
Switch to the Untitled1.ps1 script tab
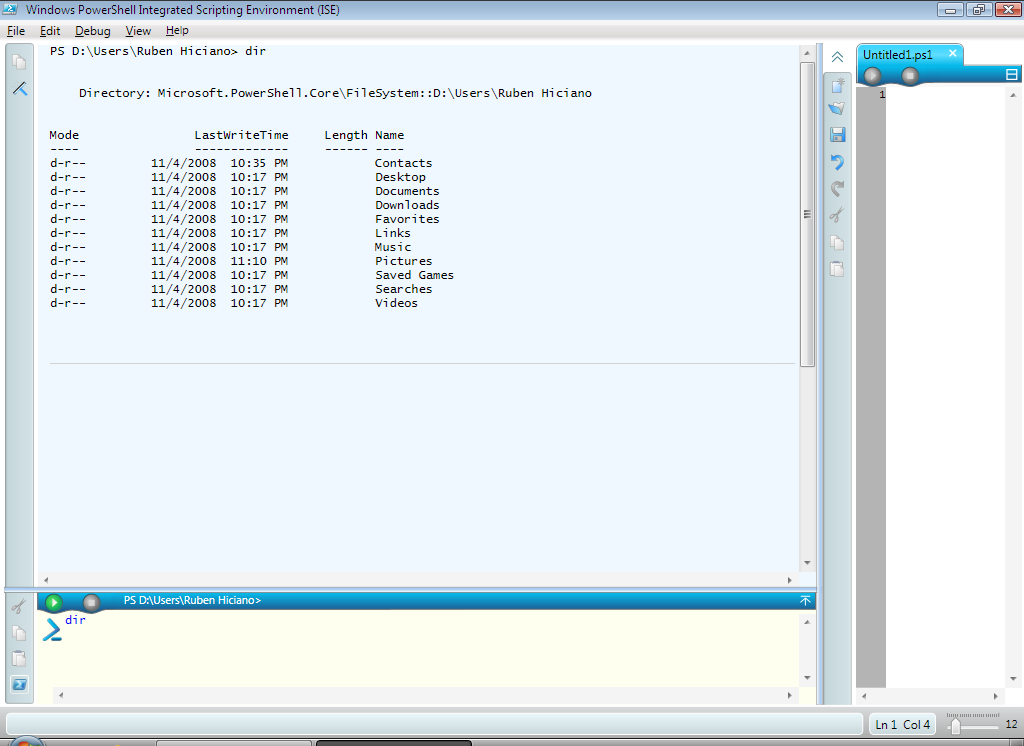(x=898, y=55)
